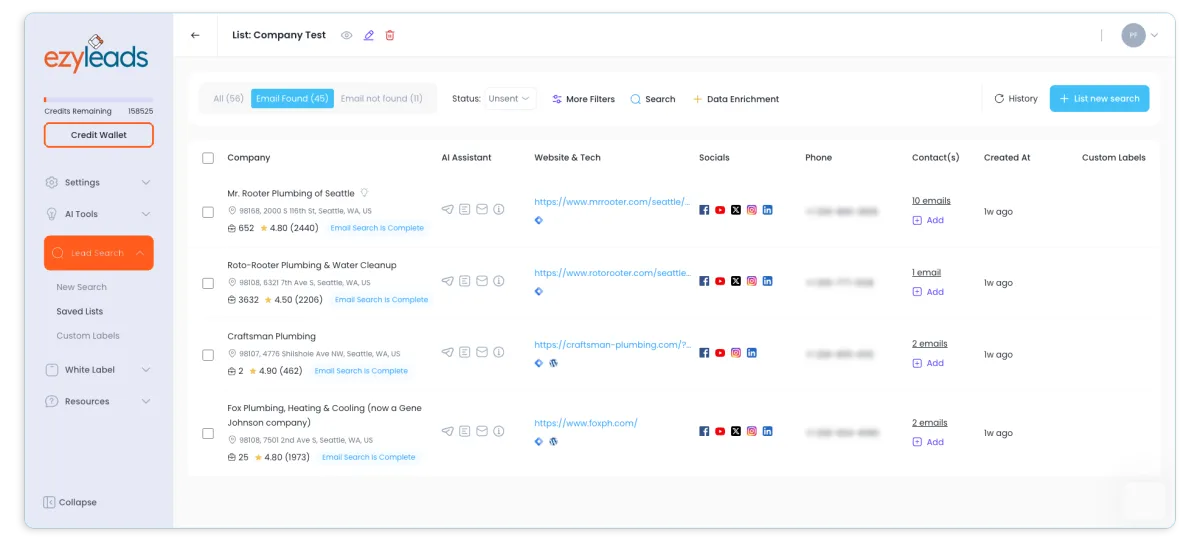
Task: Delete the list with the trash icon
Action: 390,35
